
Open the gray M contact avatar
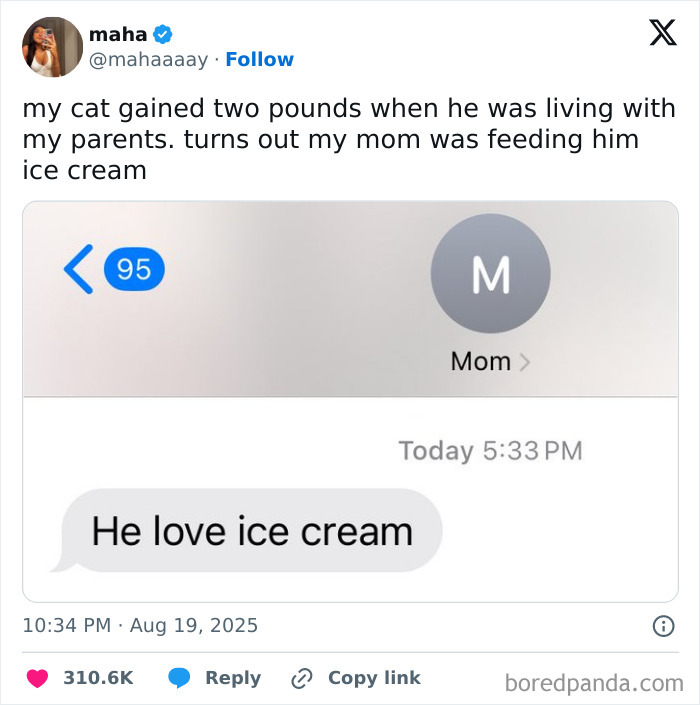[490, 273]
